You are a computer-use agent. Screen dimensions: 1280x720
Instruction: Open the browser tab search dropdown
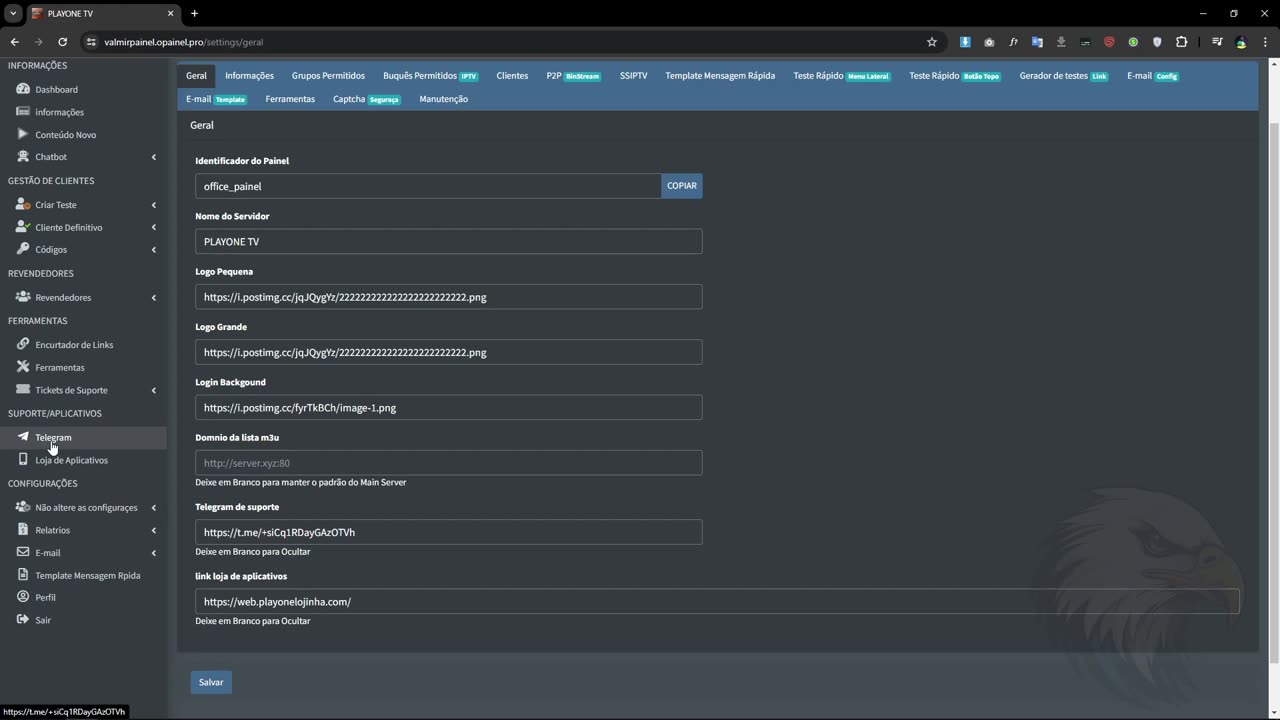click(13, 13)
